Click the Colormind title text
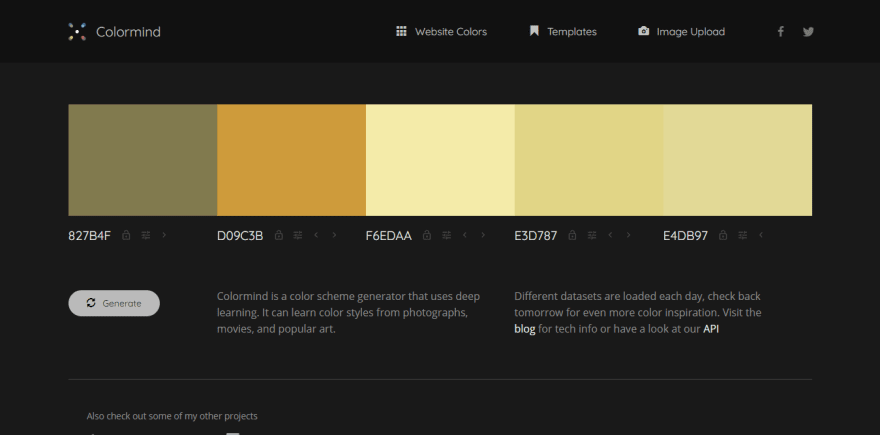880x435 pixels. pos(128,32)
